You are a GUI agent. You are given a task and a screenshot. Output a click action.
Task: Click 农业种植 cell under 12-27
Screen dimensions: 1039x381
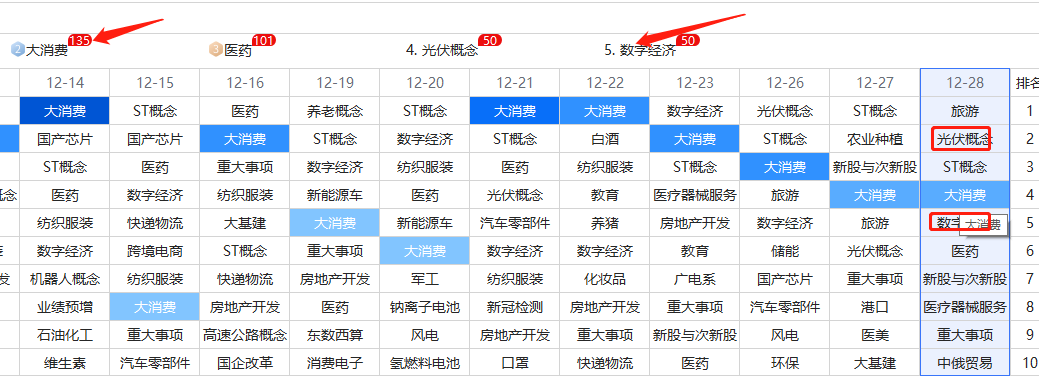point(875,139)
